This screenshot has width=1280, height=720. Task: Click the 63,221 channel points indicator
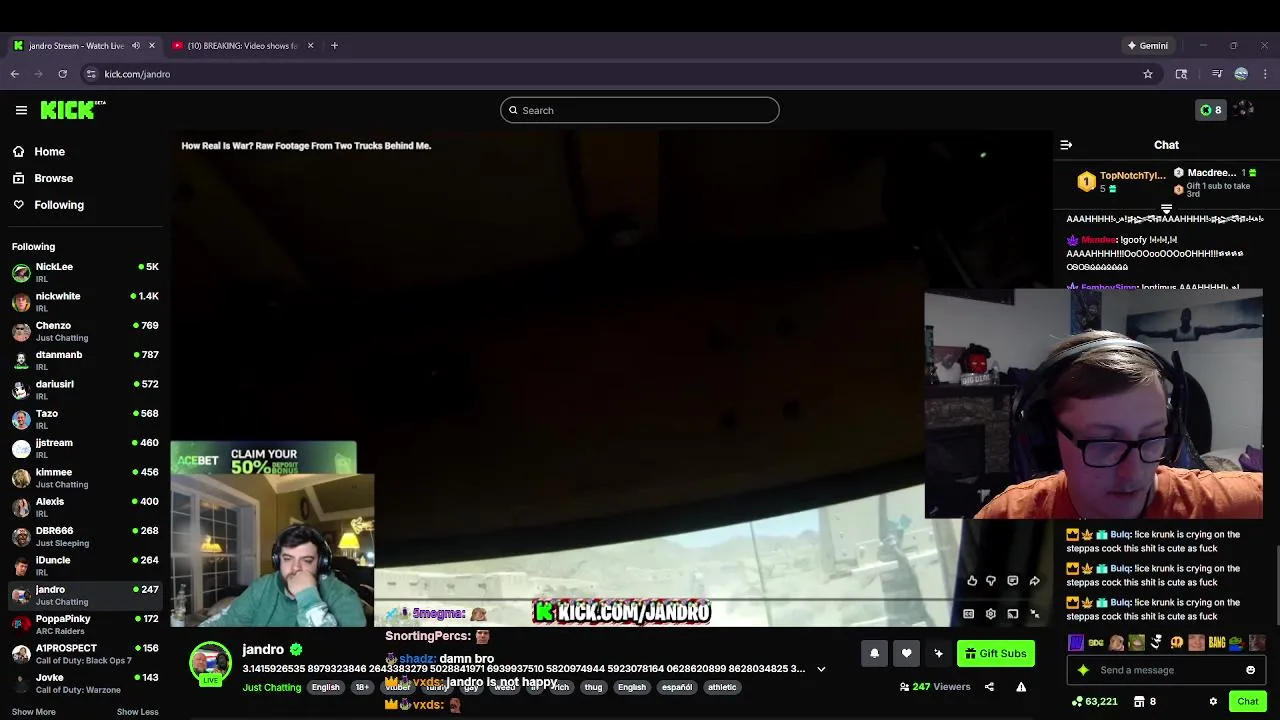pos(1094,702)
